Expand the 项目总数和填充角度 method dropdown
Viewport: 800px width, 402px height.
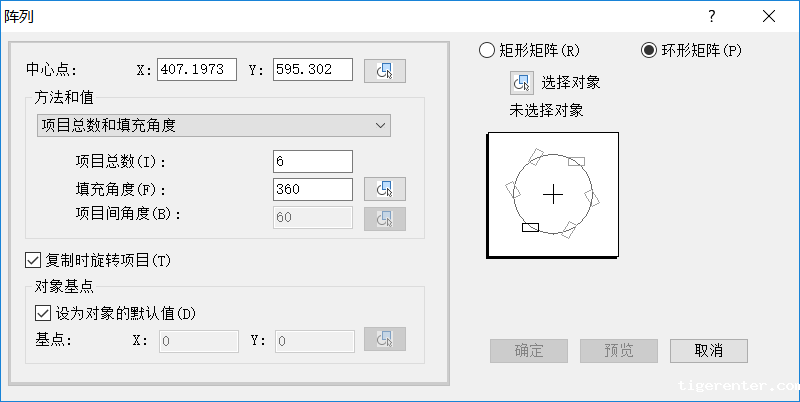(x=212, y=125)
